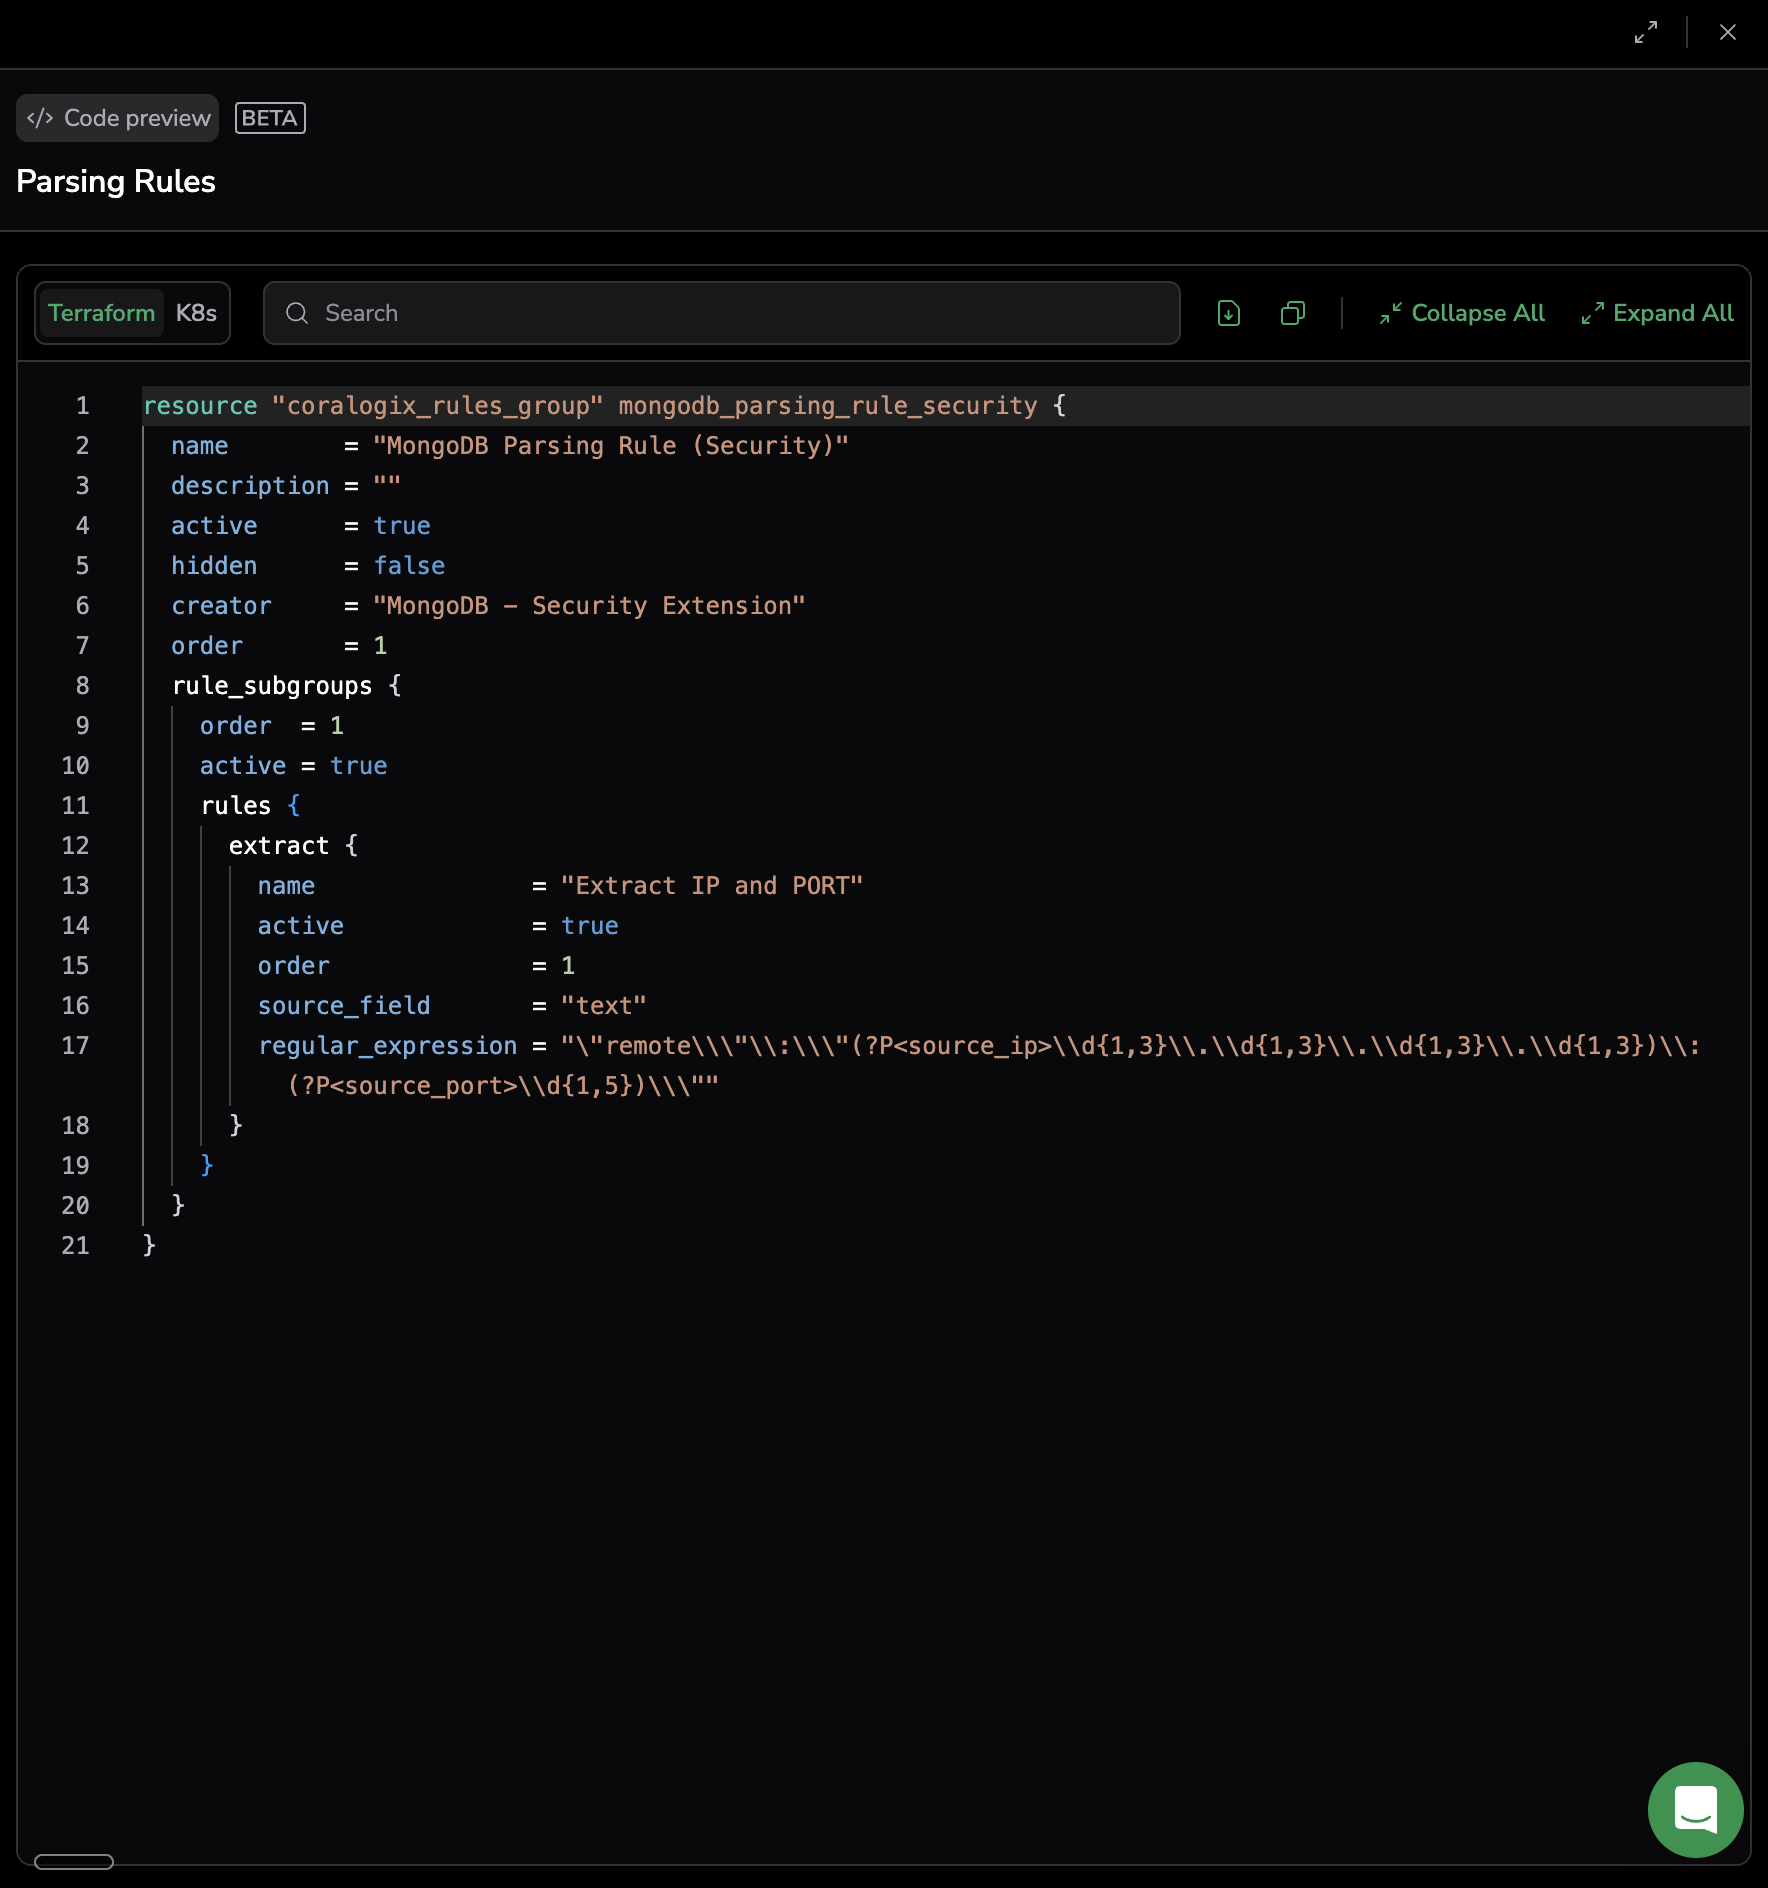Image resolution: width=1768 pixels, height=1888 pixels.
Task: Click the search magnifier icon
Action: pos(297,313)
